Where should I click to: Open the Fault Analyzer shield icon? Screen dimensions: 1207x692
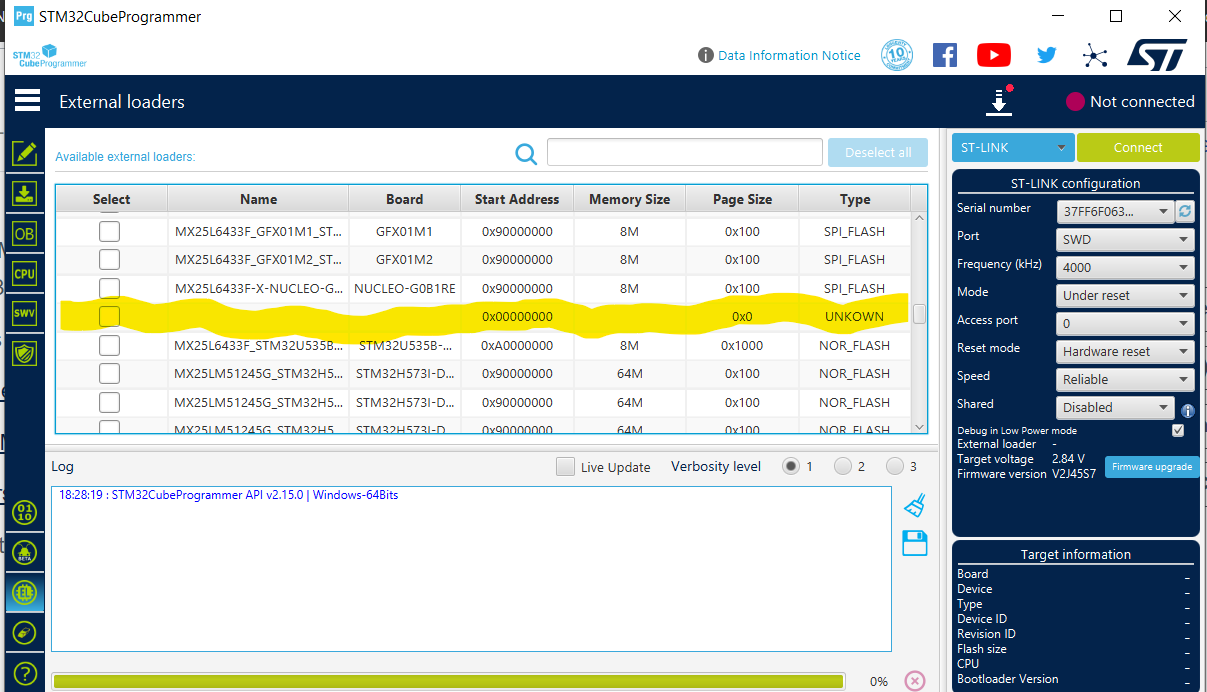(25, 353)
